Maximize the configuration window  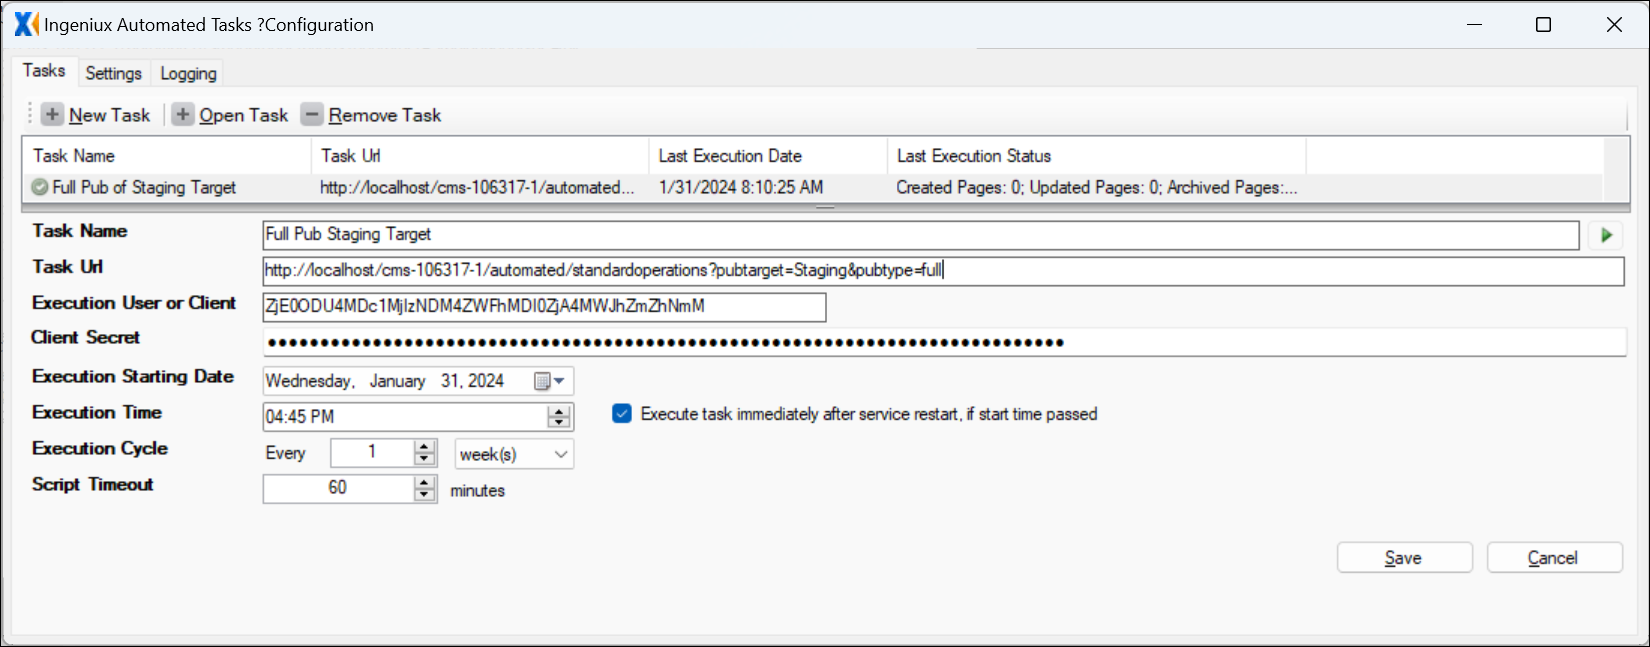pos(1544,25)
